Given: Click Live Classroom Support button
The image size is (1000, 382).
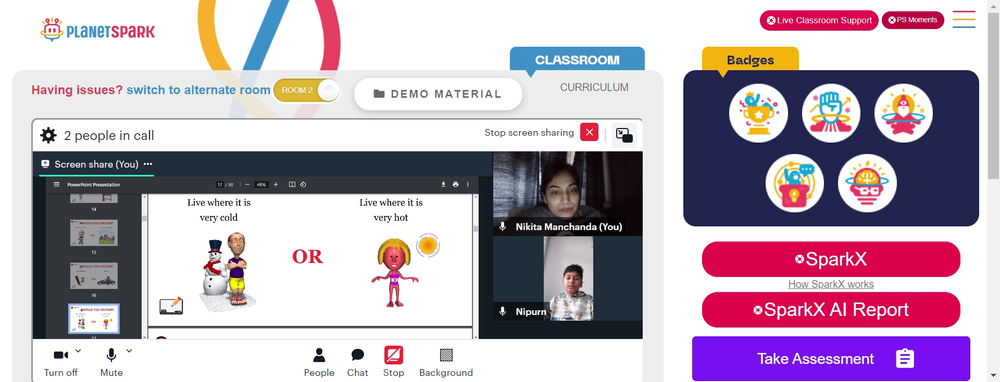Looking at the screenshot, I should click(x=819, y=20).
